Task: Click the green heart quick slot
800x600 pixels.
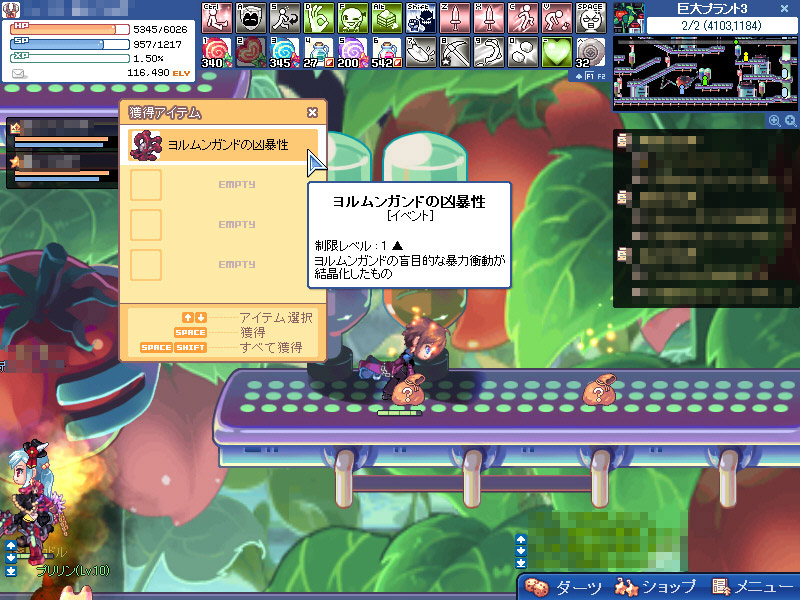Action: (557, 52)
